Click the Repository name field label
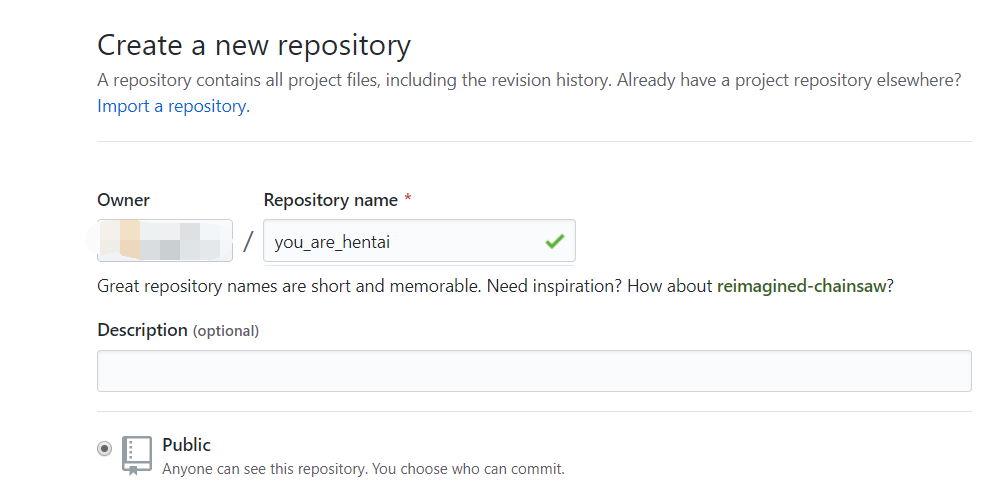Image resolution: width=1000 pixels, height=500 pixels. (331, 200)
